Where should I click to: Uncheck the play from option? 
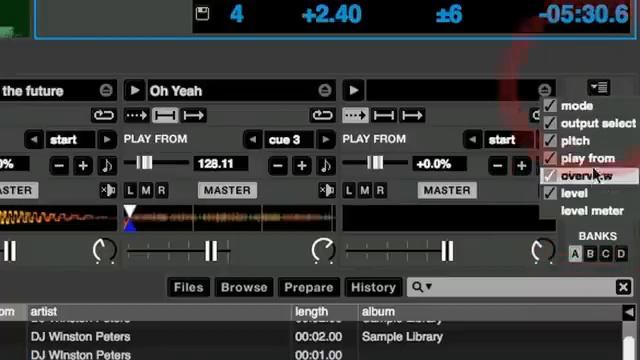588,158
